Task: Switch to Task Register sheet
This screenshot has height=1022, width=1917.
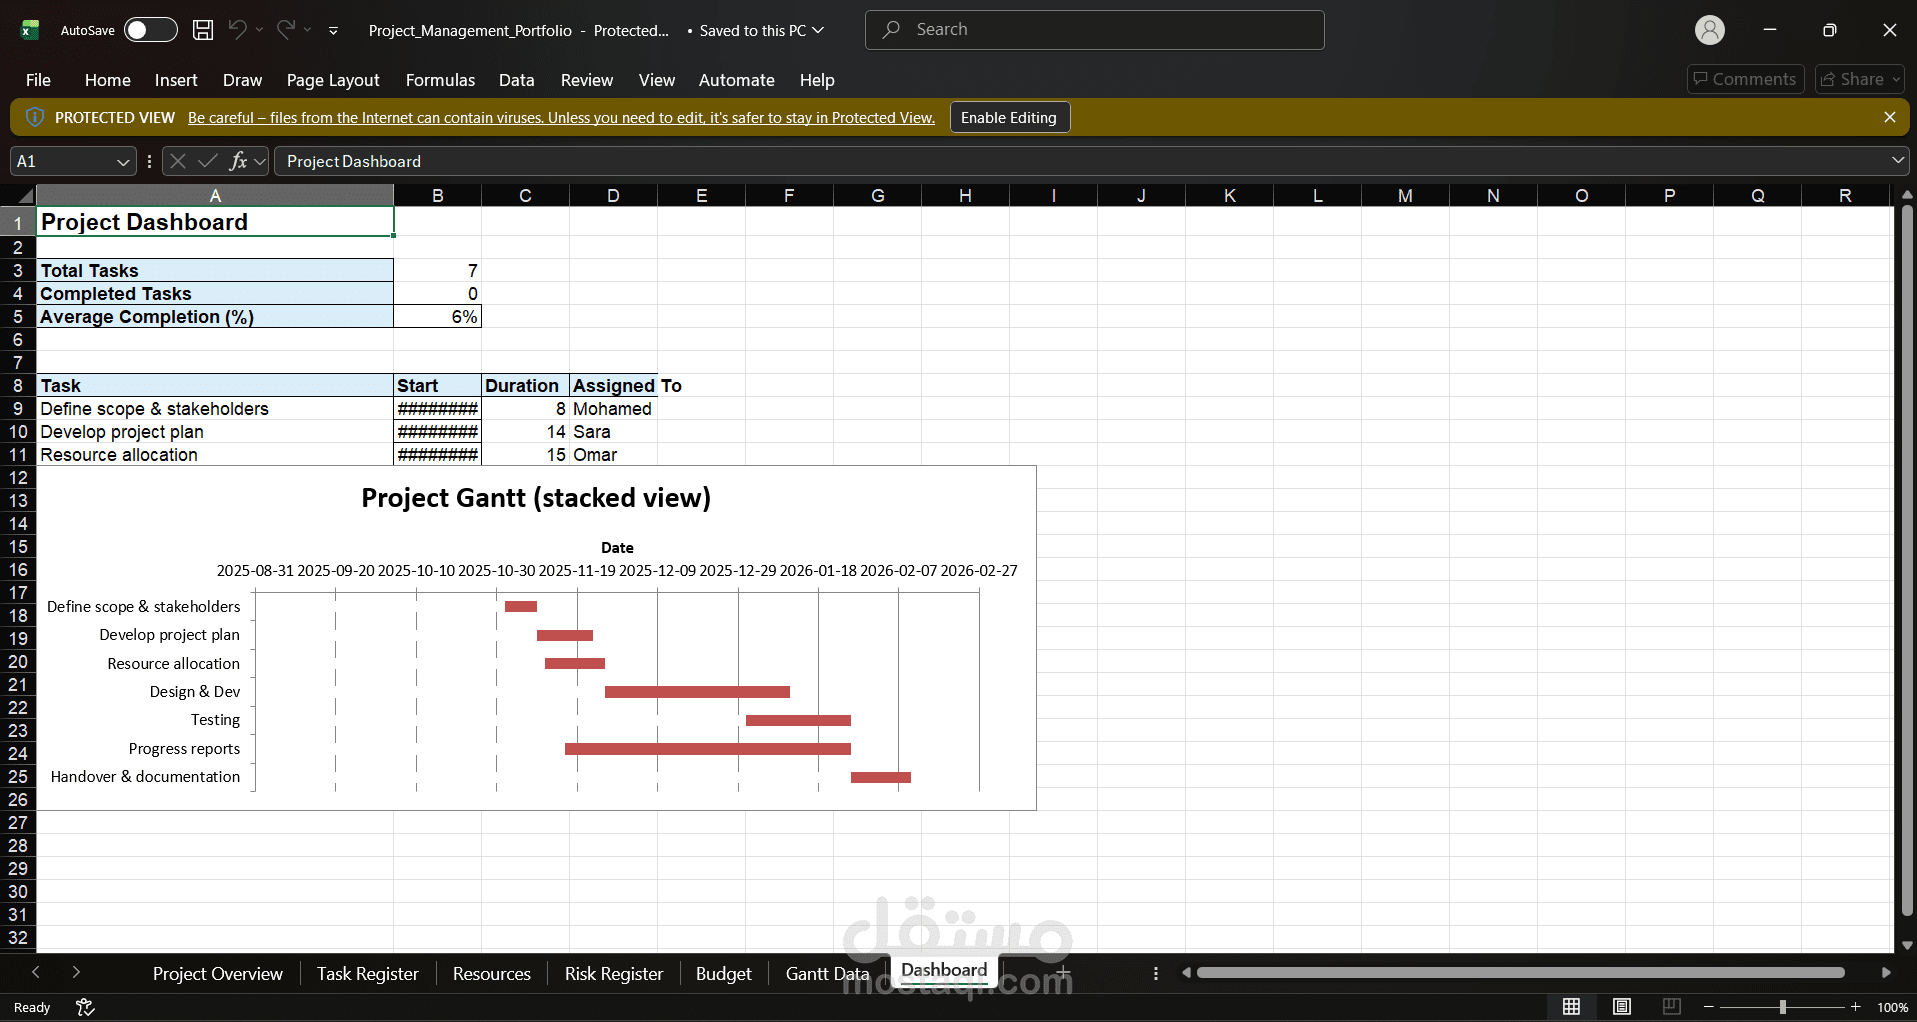Action: (x=367, y=973)
